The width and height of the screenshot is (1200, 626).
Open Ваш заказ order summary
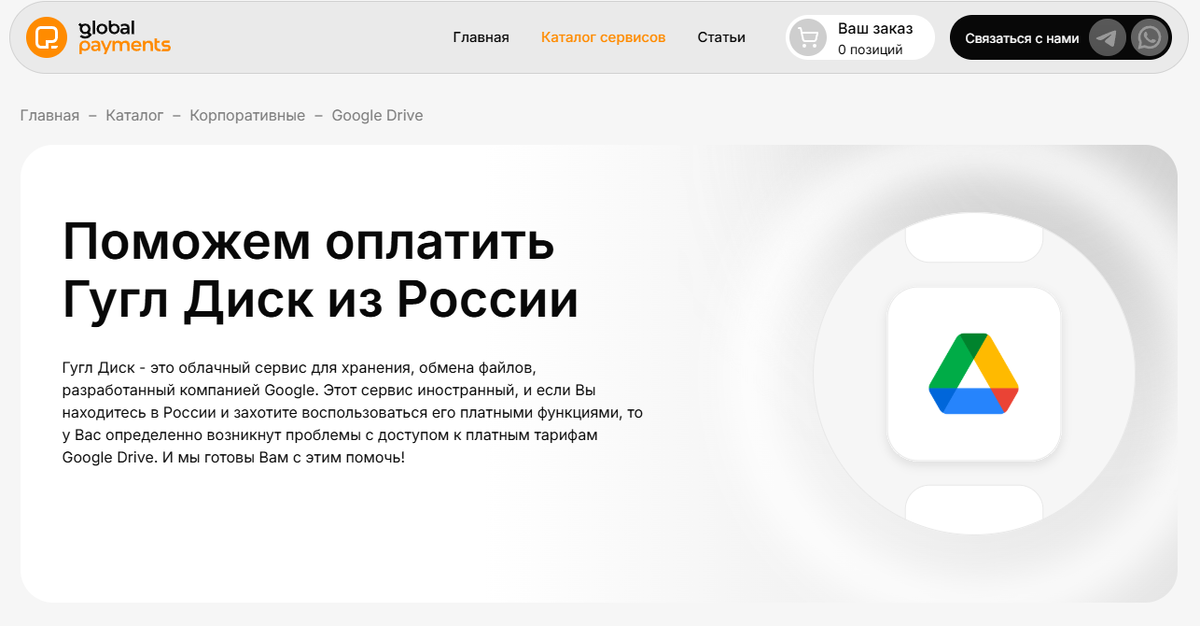(860, 38)
